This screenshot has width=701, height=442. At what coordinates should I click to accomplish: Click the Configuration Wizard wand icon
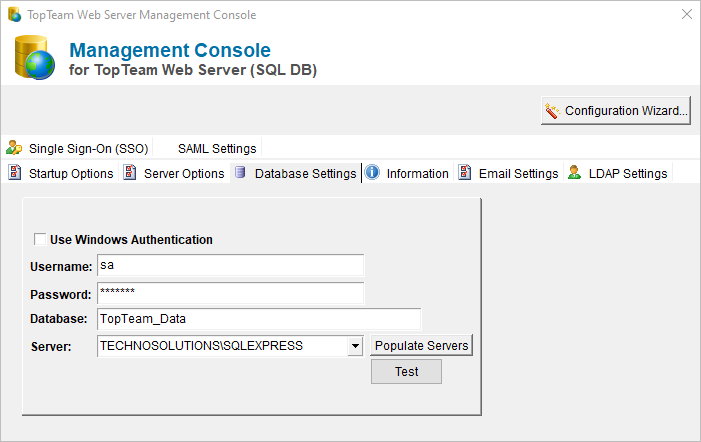coord(552,110)
